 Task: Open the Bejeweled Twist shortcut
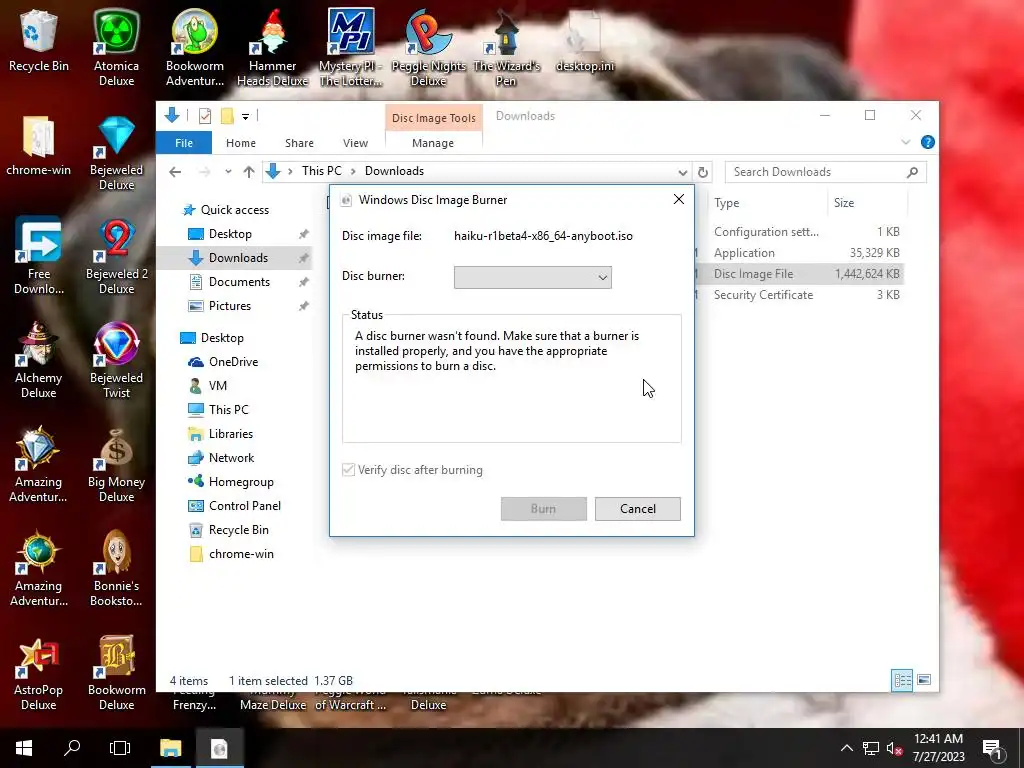point(116,360)
